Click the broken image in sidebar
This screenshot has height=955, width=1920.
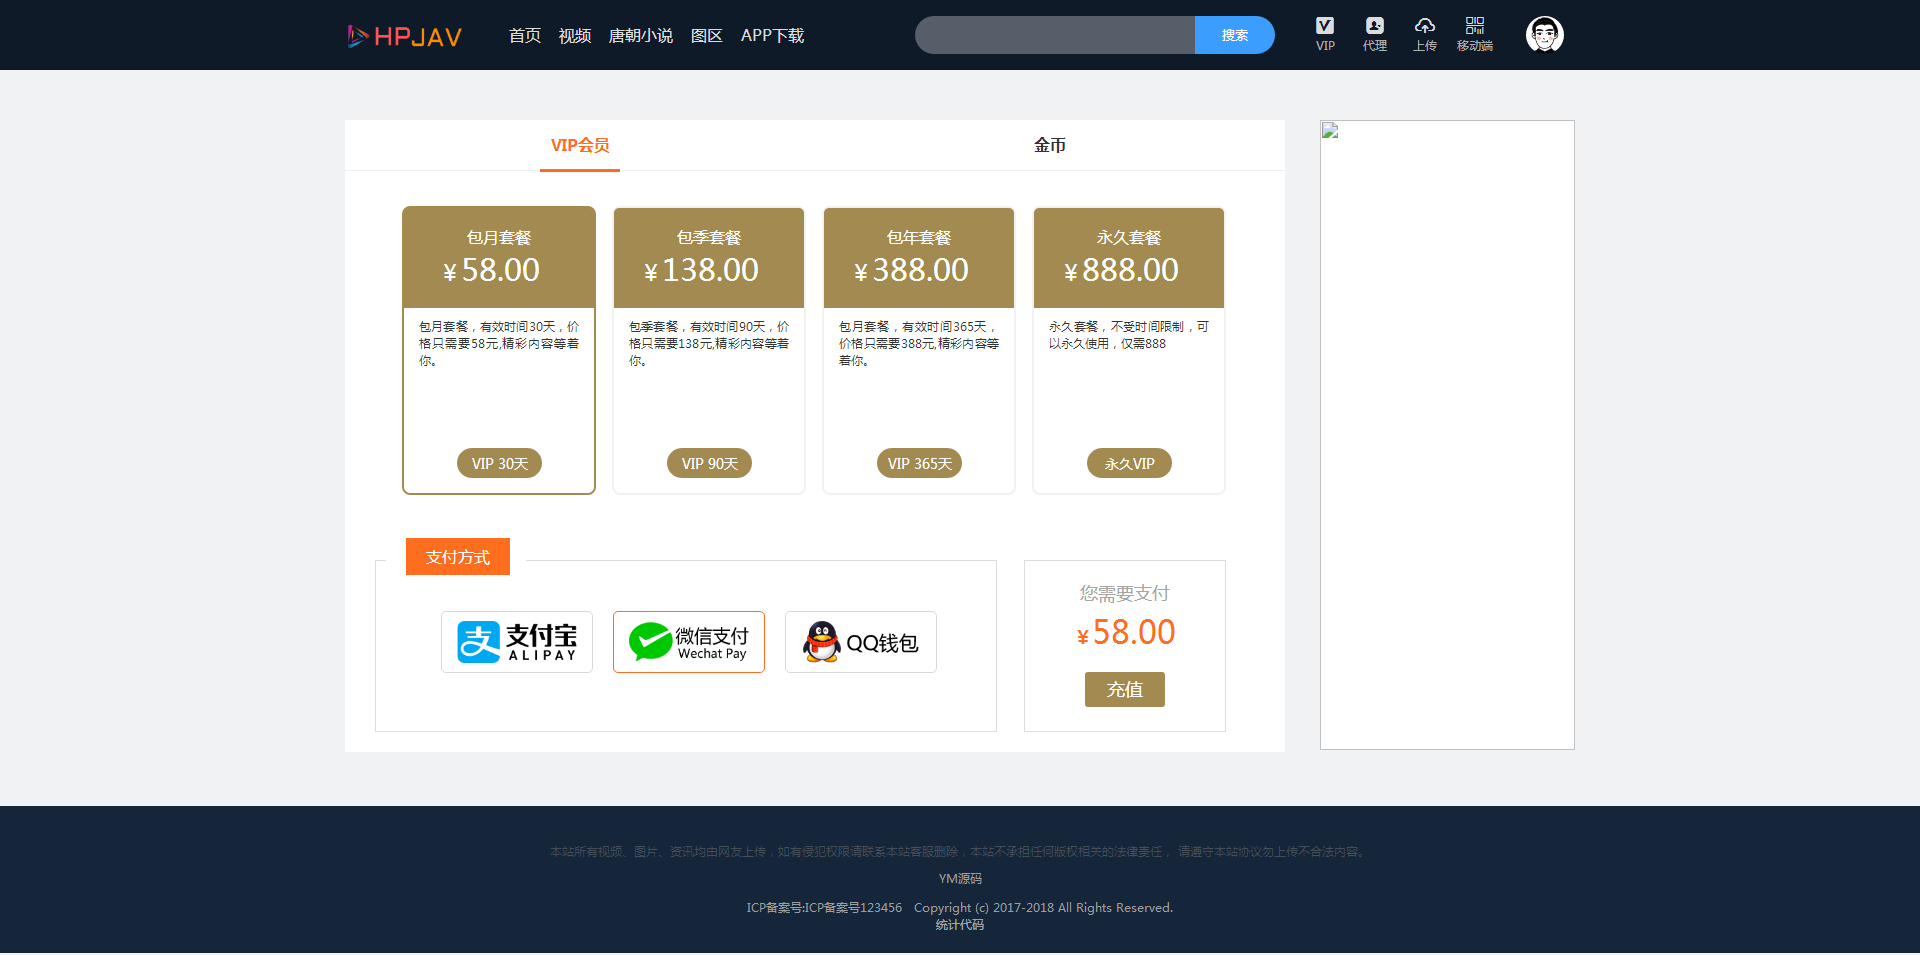click(1330, 131)
